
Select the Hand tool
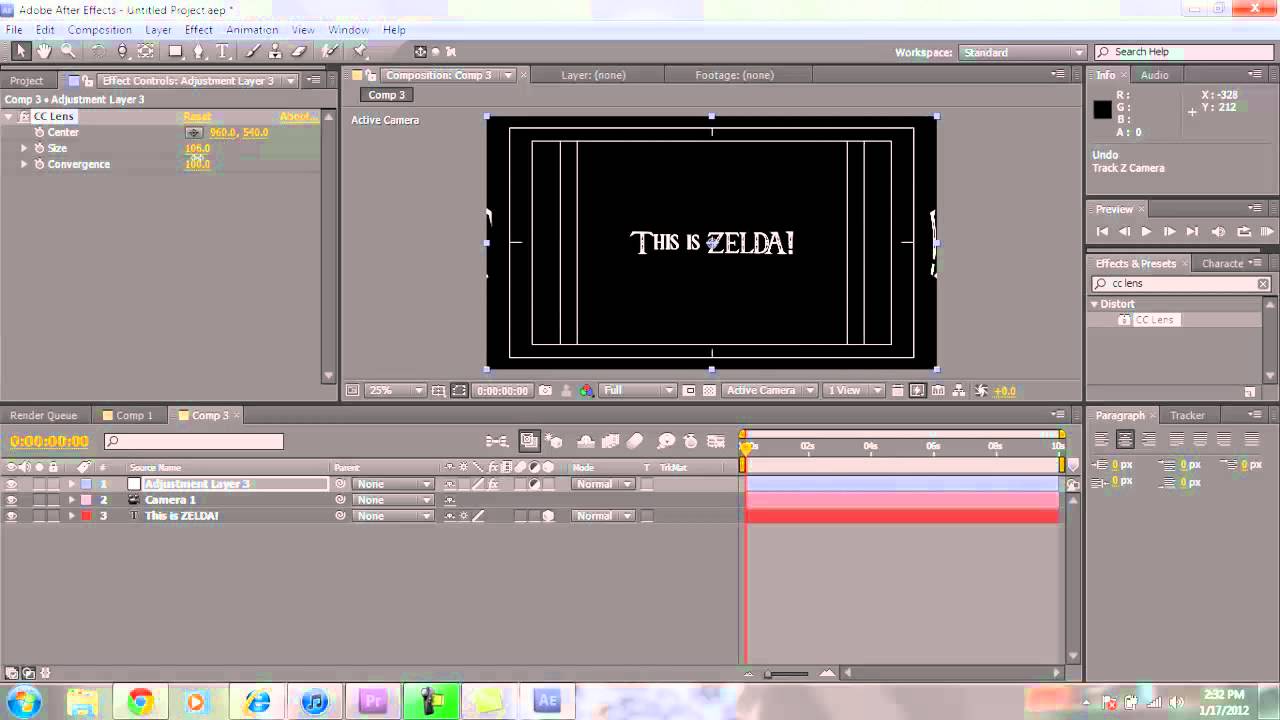[x=44, y=51]
